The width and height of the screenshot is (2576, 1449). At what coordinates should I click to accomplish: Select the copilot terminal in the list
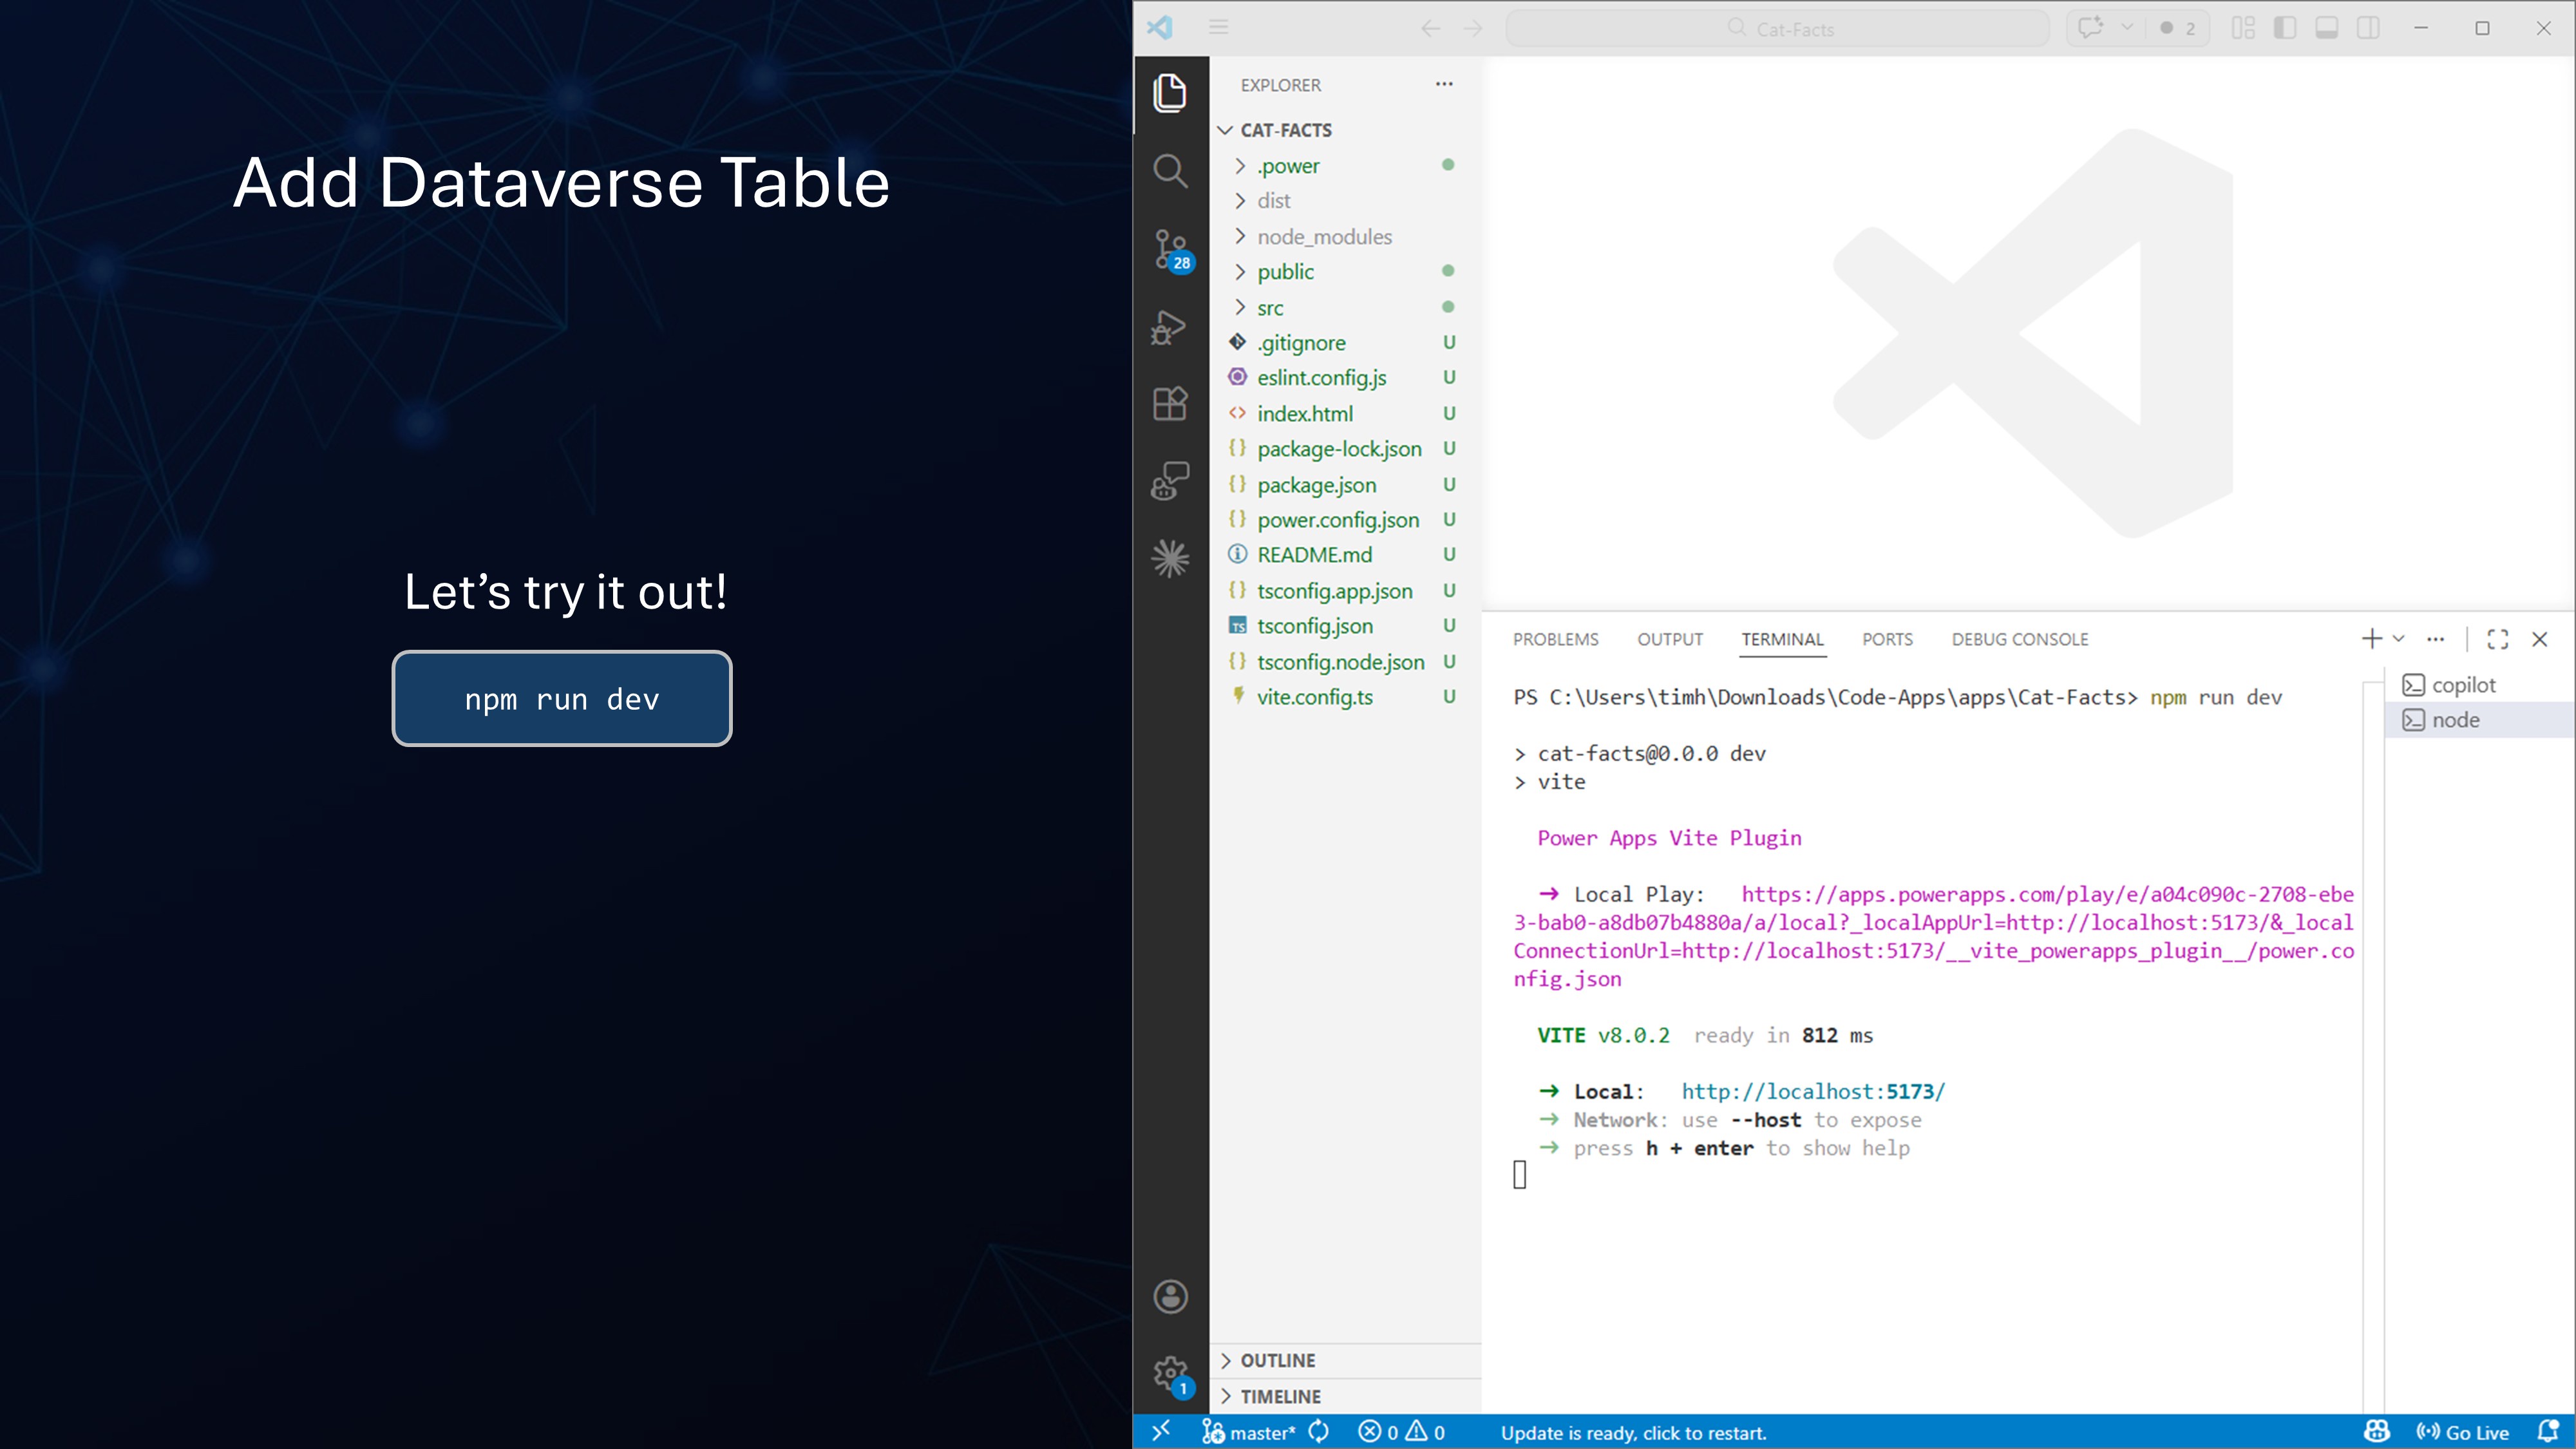tap(2480, 685)
